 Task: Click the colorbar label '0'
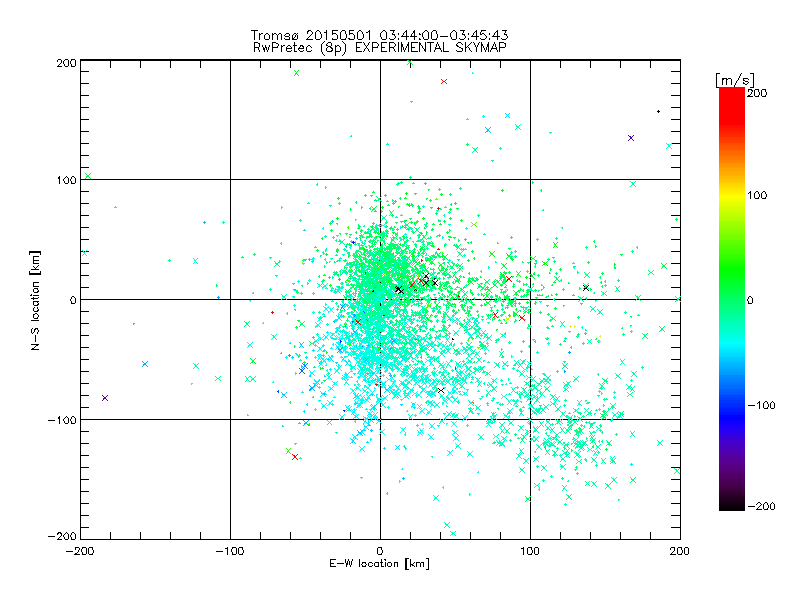tap(749, 301)
